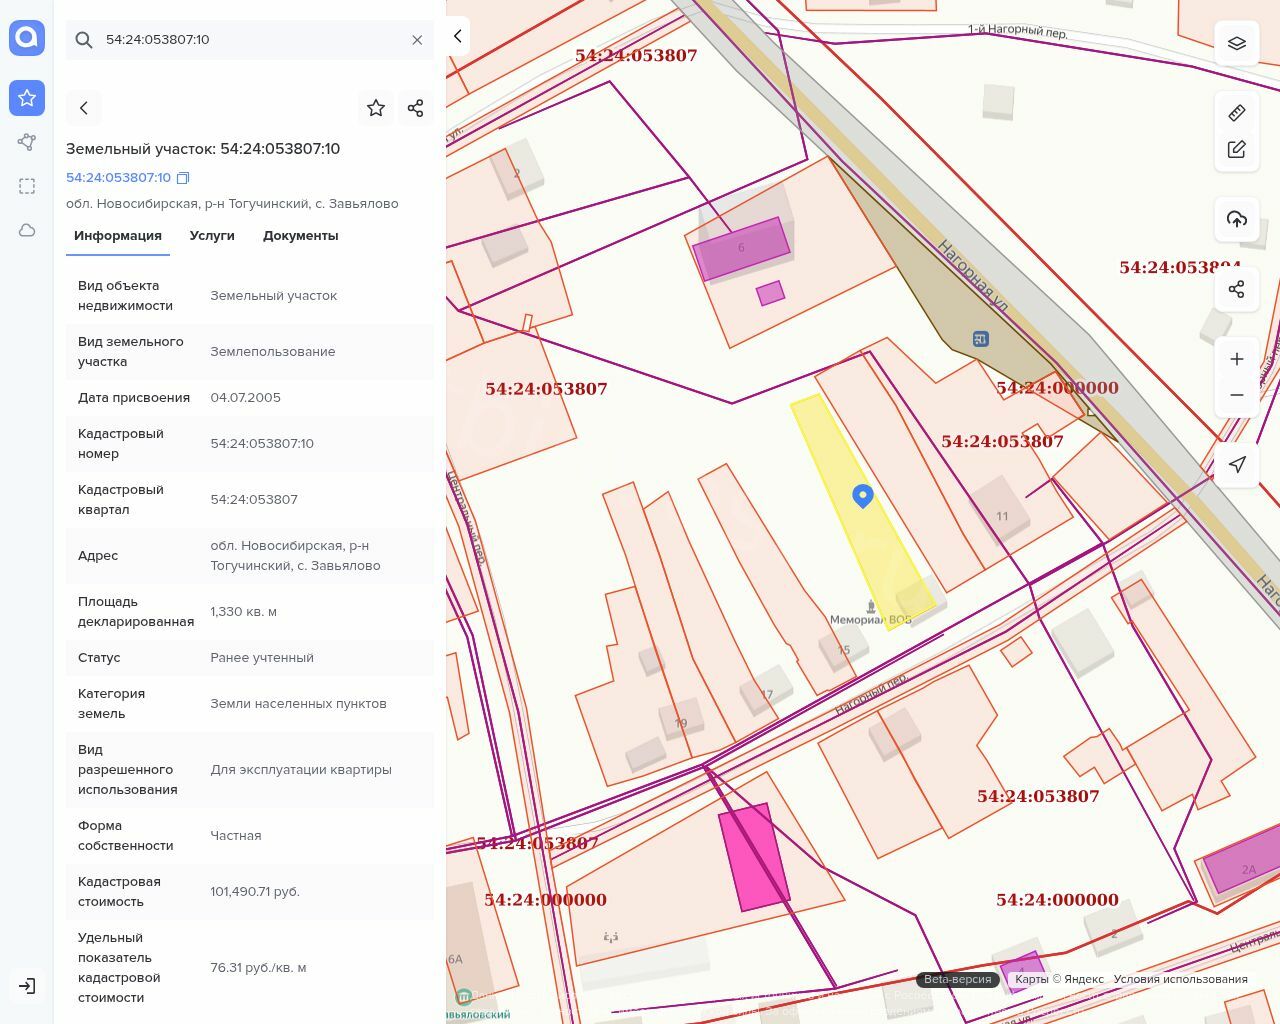Click the login exit icon at bottom

27,986
